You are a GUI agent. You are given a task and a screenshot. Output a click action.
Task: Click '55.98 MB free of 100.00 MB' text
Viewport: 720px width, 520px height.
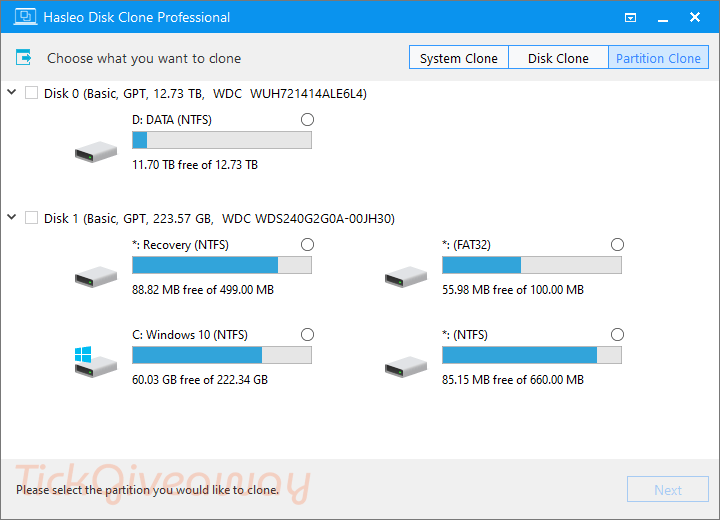click(x=512, y=289)
